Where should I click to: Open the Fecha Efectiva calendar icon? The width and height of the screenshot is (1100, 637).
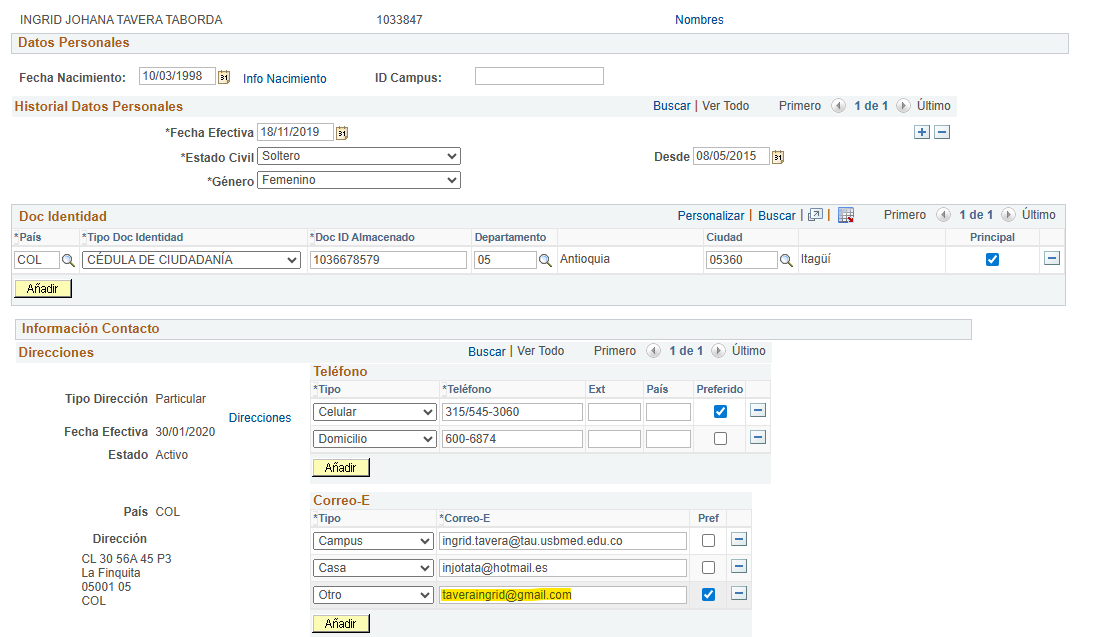point(342,133)
